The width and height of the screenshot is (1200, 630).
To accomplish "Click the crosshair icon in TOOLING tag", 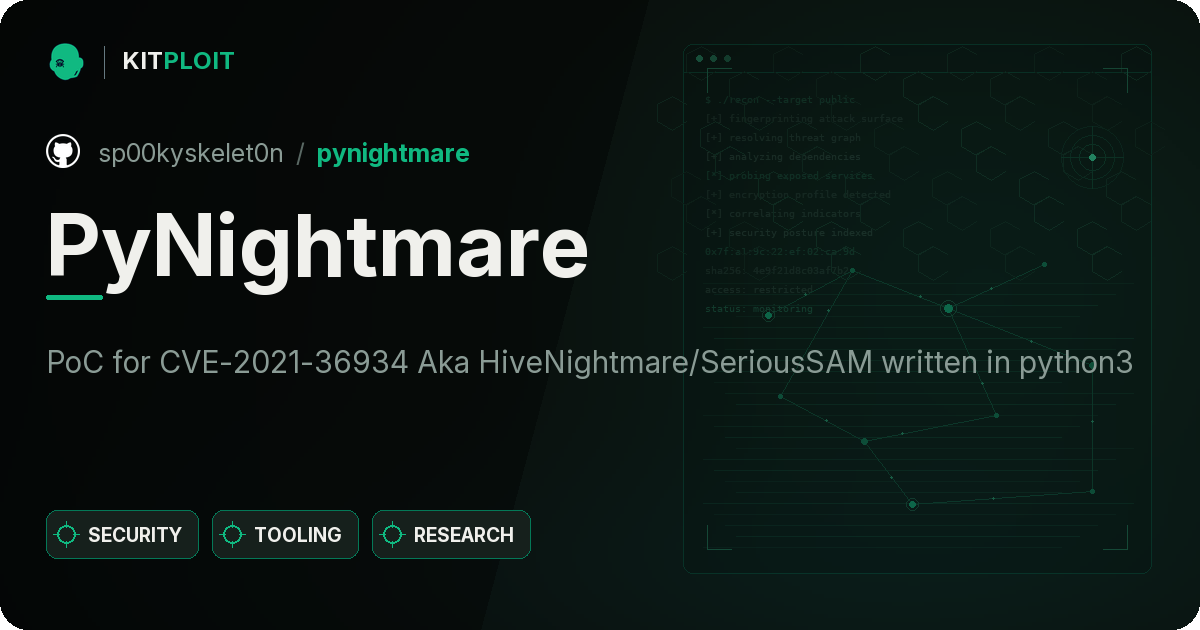I will click(x=233, y=535).
